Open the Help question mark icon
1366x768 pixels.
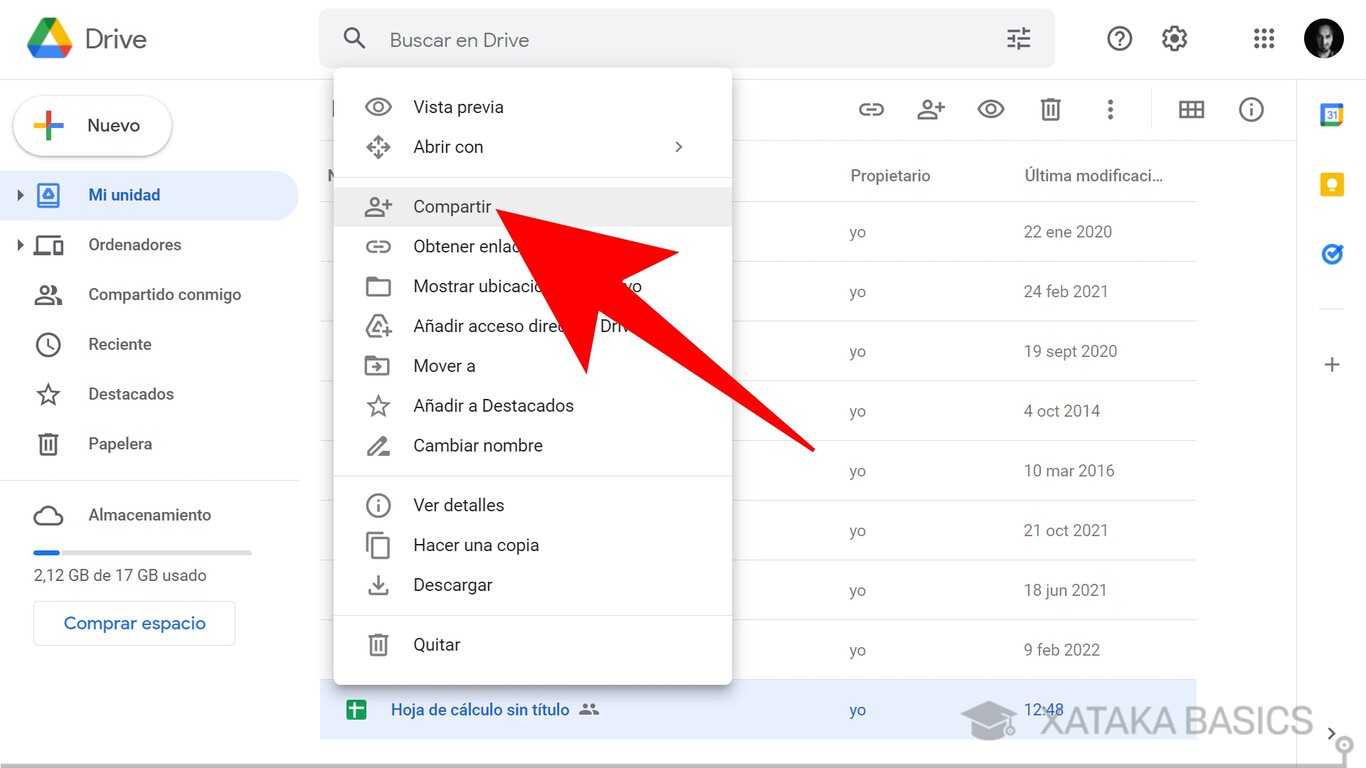(x=1119, y=39)
